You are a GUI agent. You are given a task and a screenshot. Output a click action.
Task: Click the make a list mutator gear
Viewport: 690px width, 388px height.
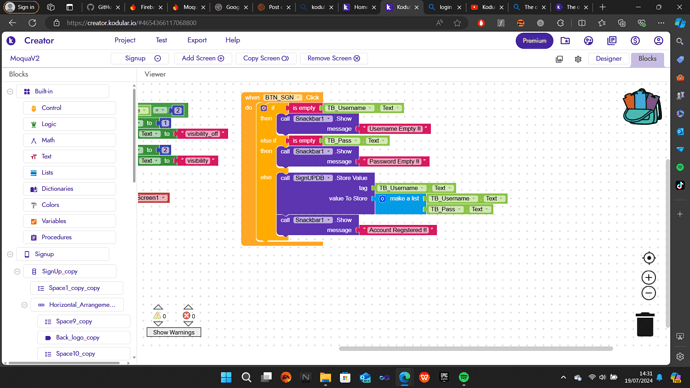382,199
